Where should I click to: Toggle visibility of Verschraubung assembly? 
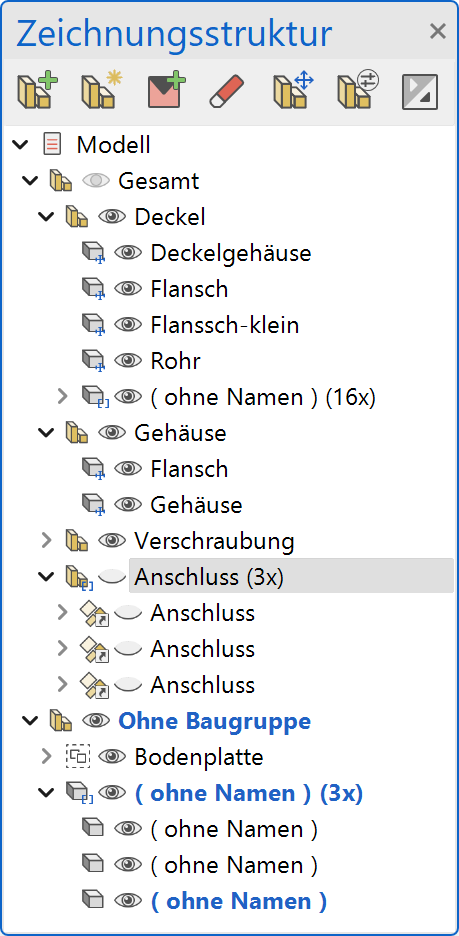click(112, 541)
